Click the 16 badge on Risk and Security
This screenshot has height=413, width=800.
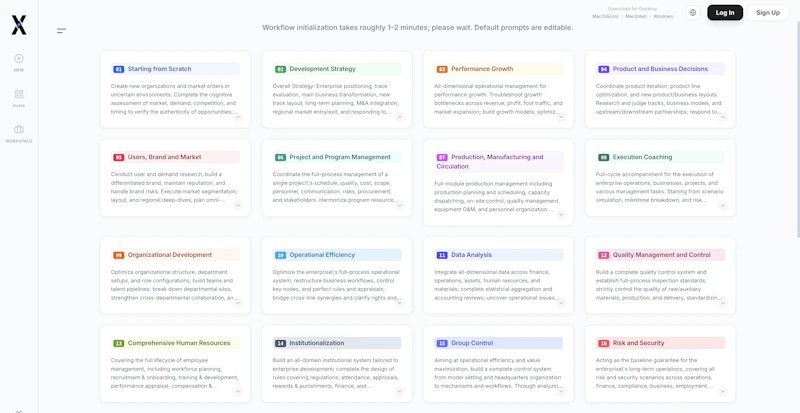pyautogui.click(x=604, y=343)
